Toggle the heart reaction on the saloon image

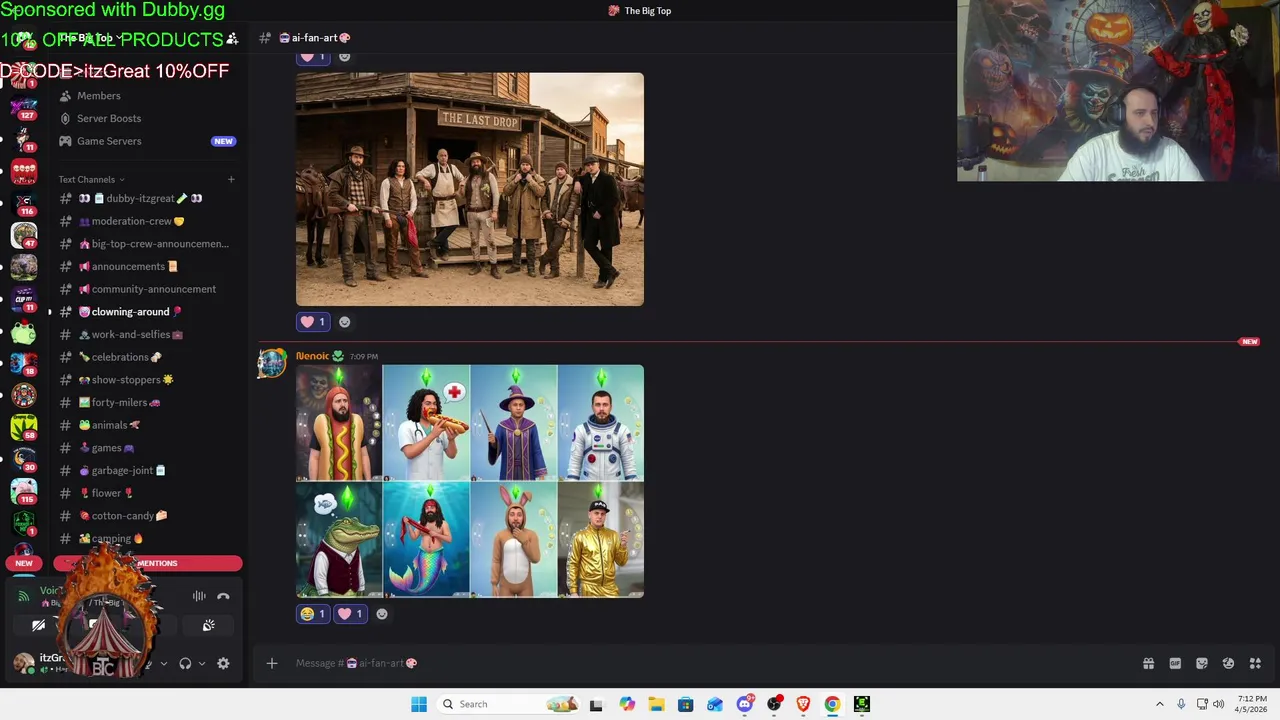313,322
